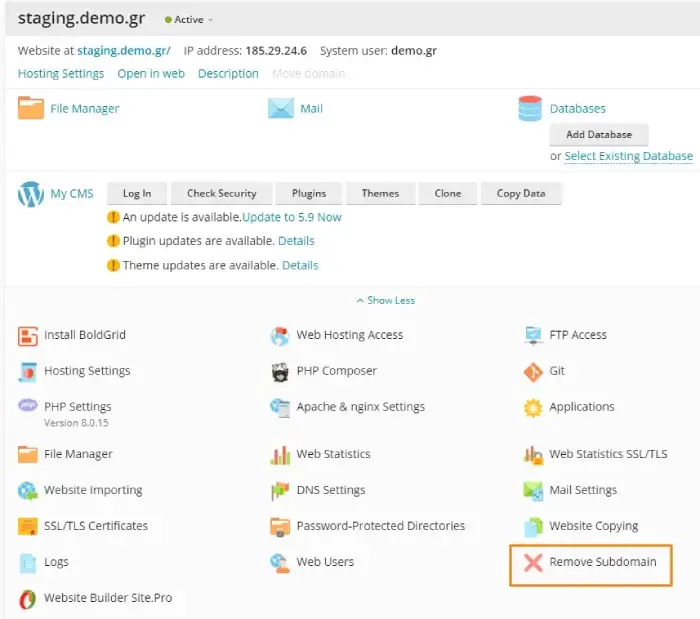Click the Add Database button
This screenshot has height=619, width=700.
coord(599,134)
